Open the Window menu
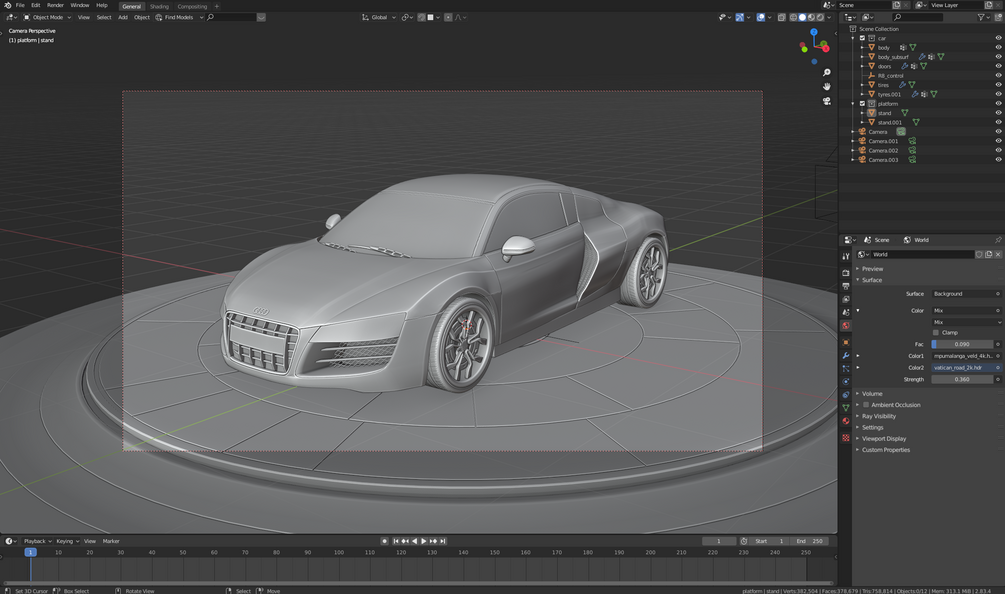 pos(79,5)
